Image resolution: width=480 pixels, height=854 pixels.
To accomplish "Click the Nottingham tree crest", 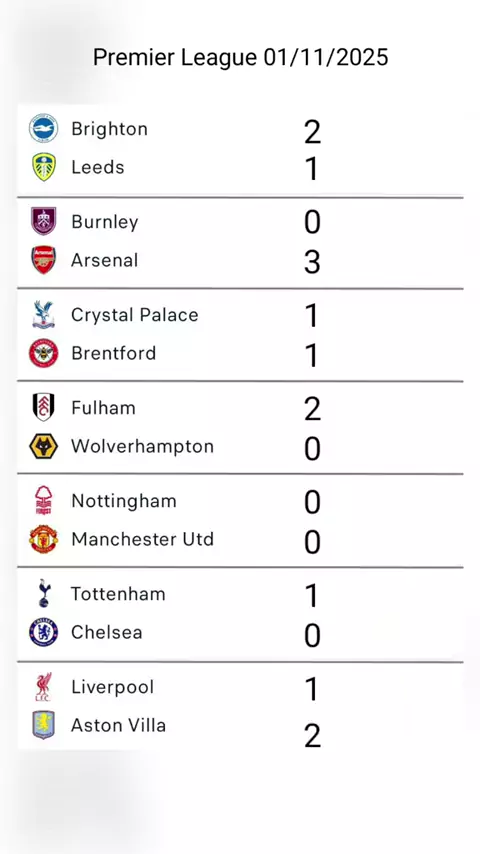I will (x=44, y=501).
